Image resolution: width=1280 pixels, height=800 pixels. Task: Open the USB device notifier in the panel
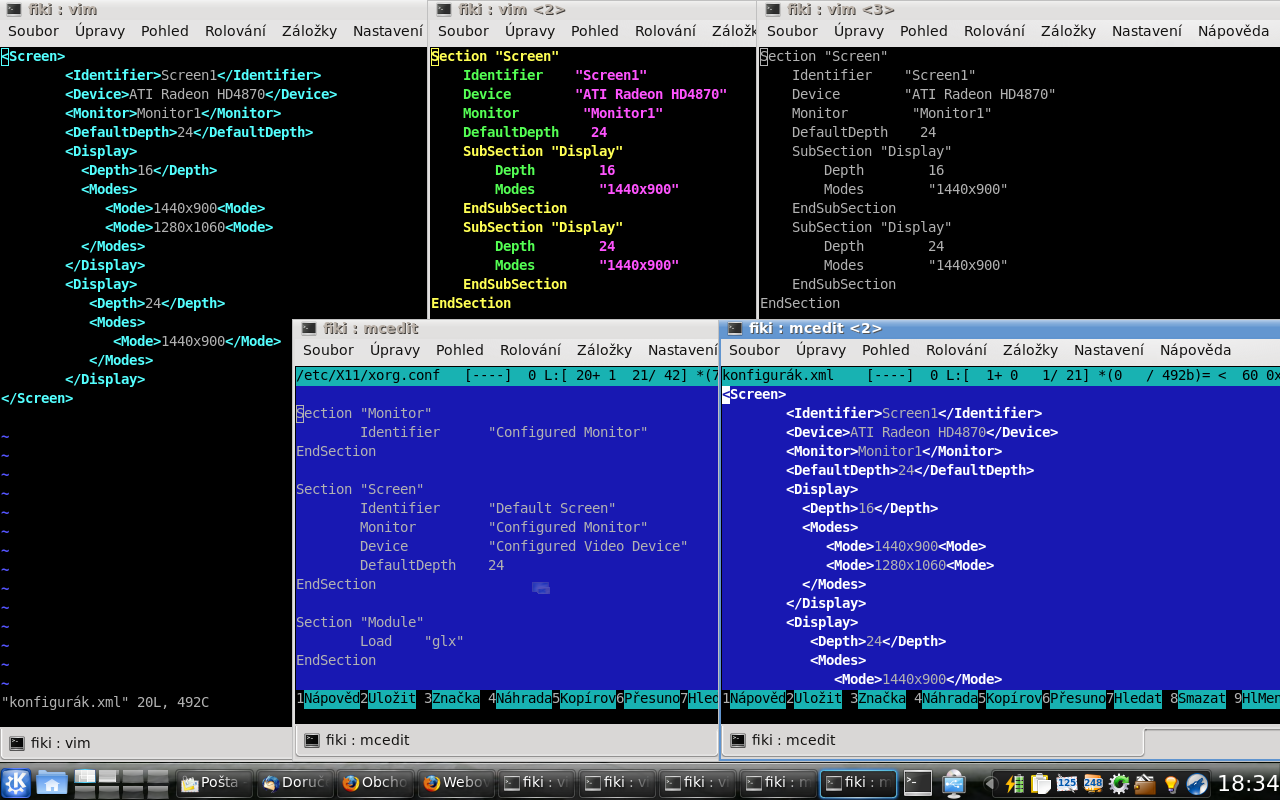953,783
